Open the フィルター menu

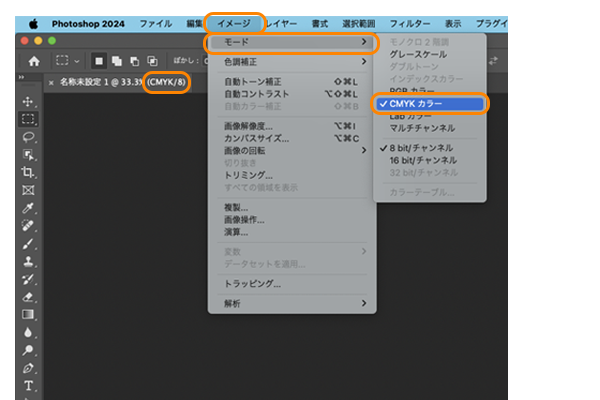coord(410,24)
